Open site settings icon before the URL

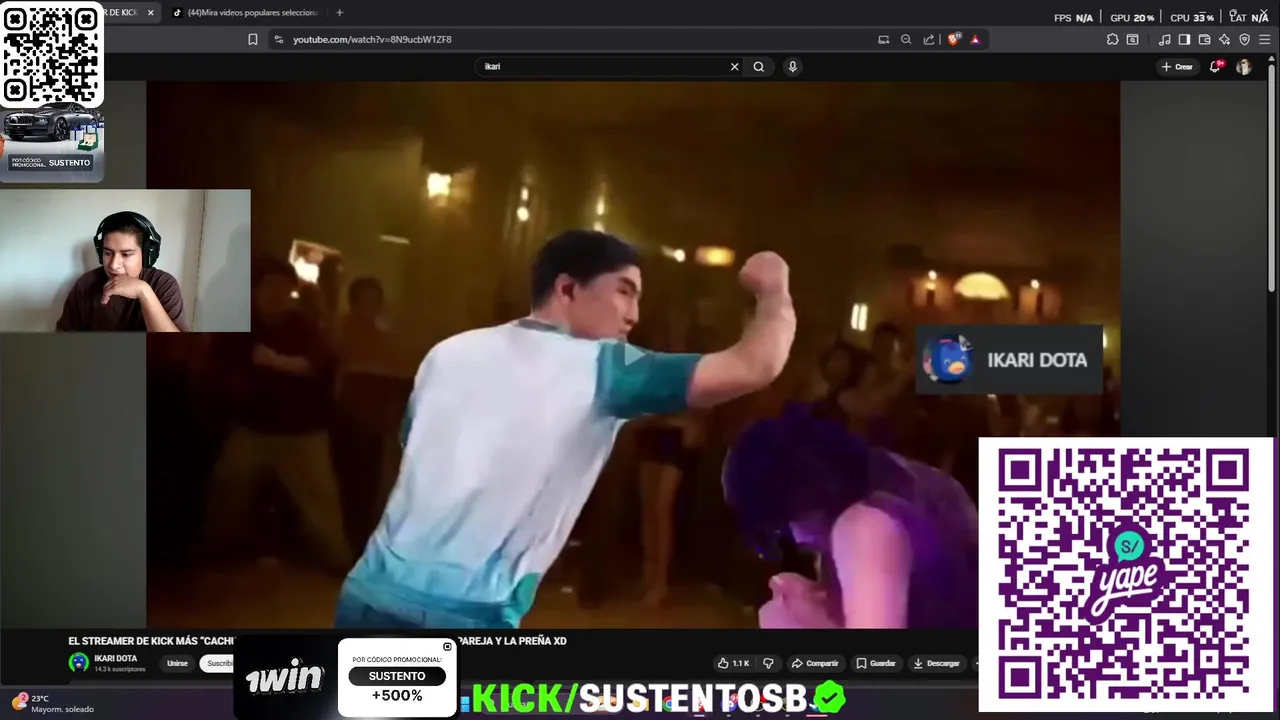tap(278, 39)
